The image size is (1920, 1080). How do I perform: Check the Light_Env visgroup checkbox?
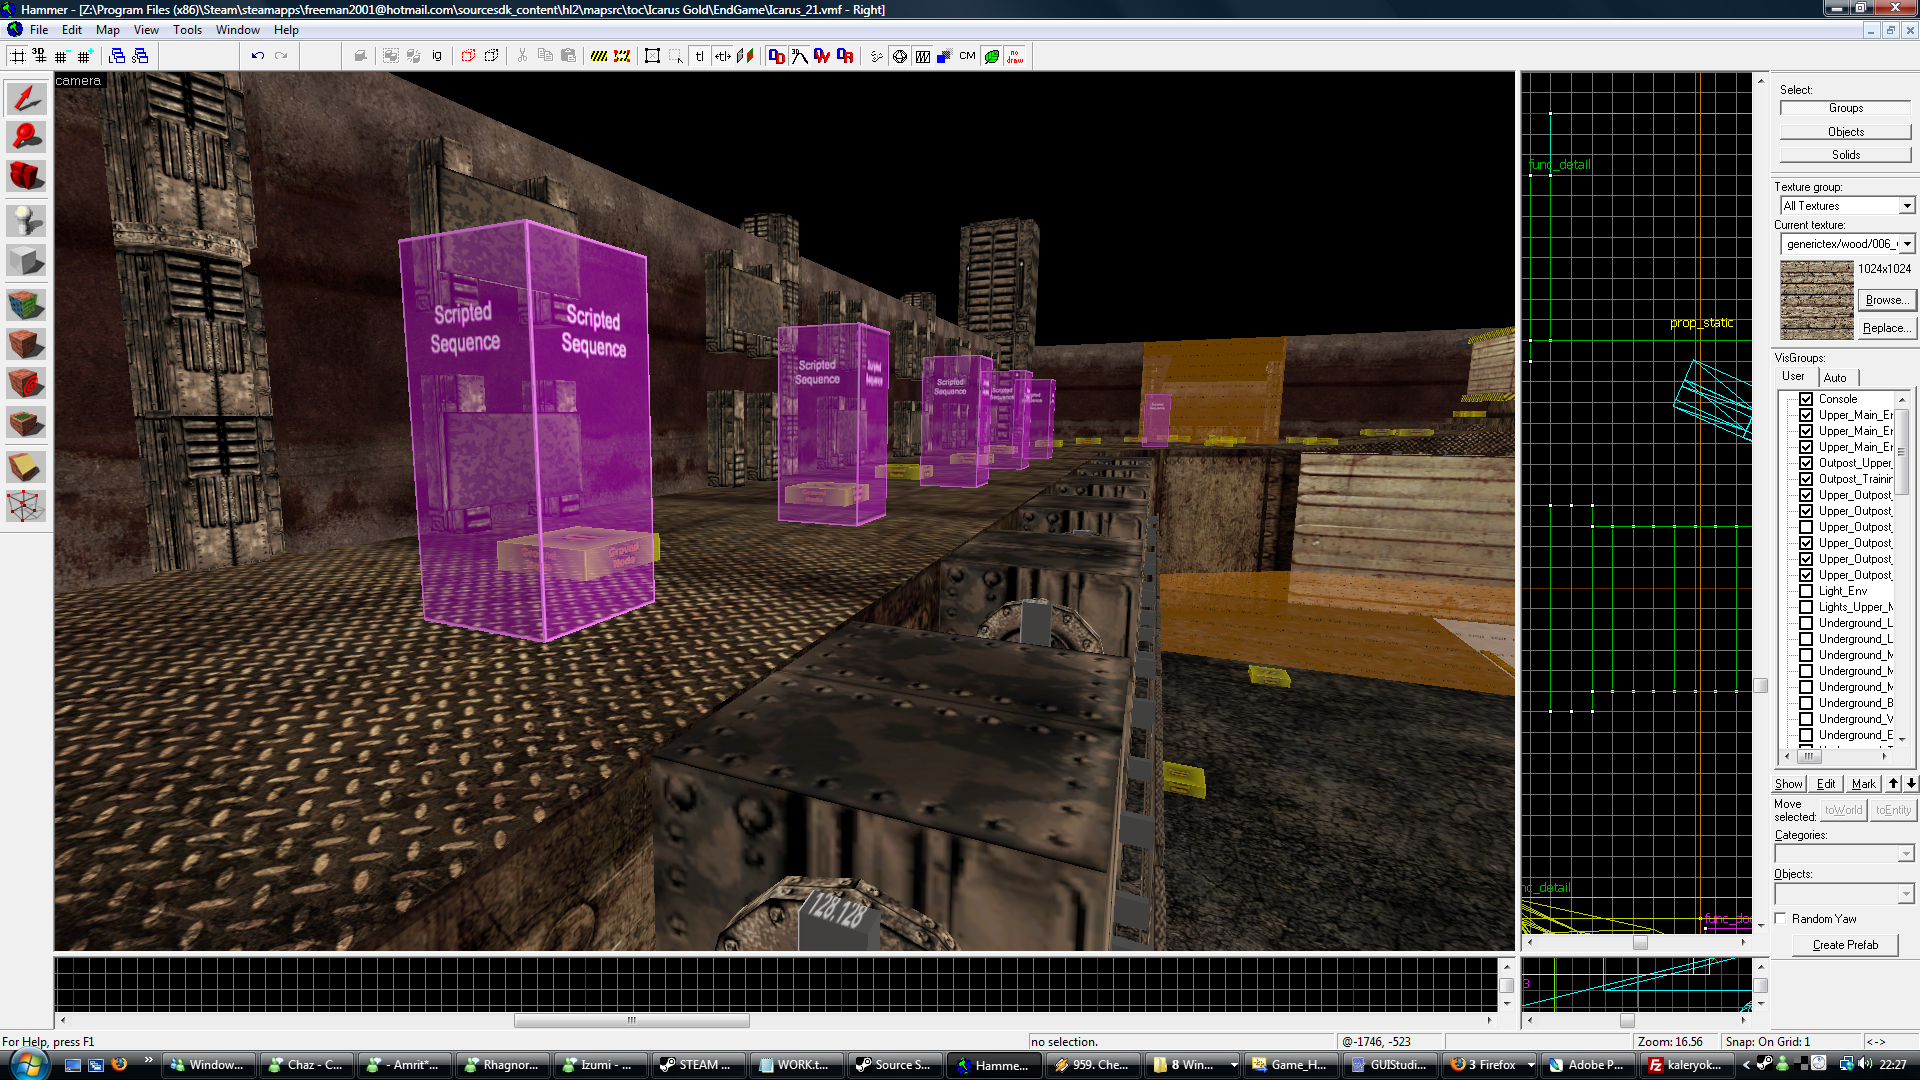[1806, 591]
